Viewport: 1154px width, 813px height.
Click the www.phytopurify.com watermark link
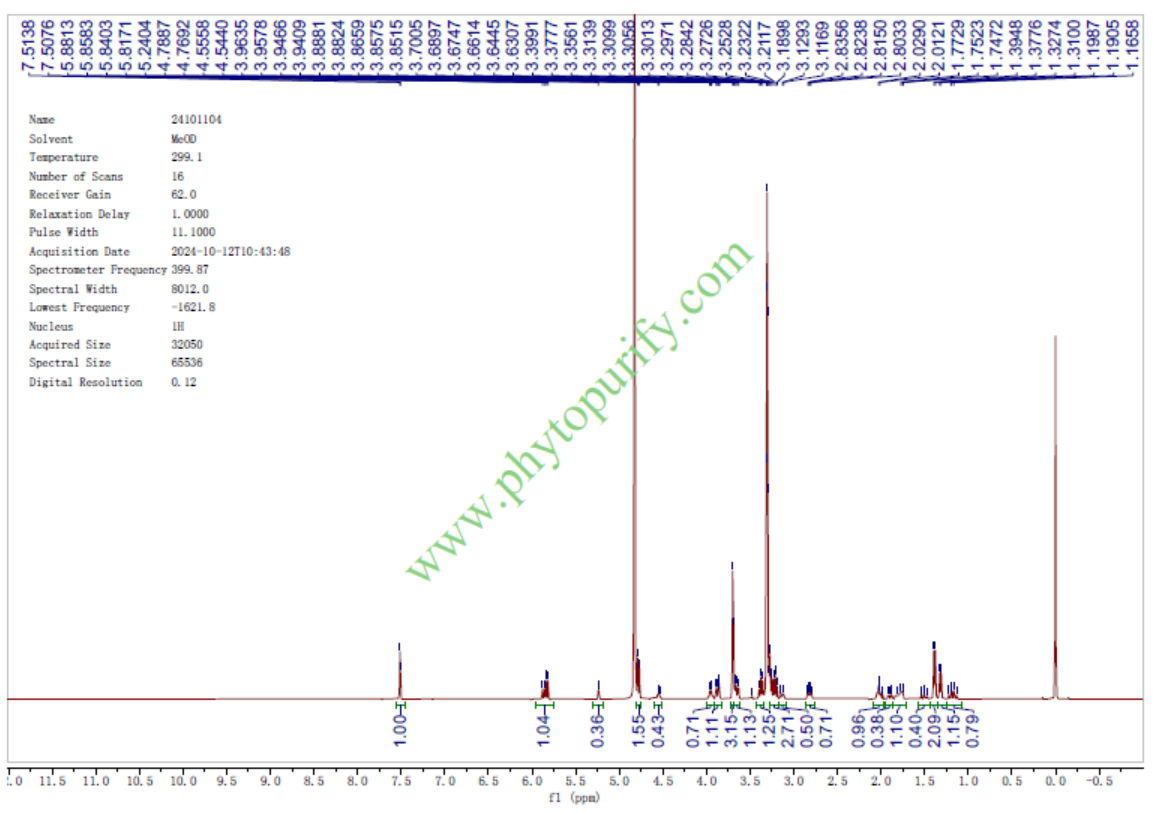point(580,411)
